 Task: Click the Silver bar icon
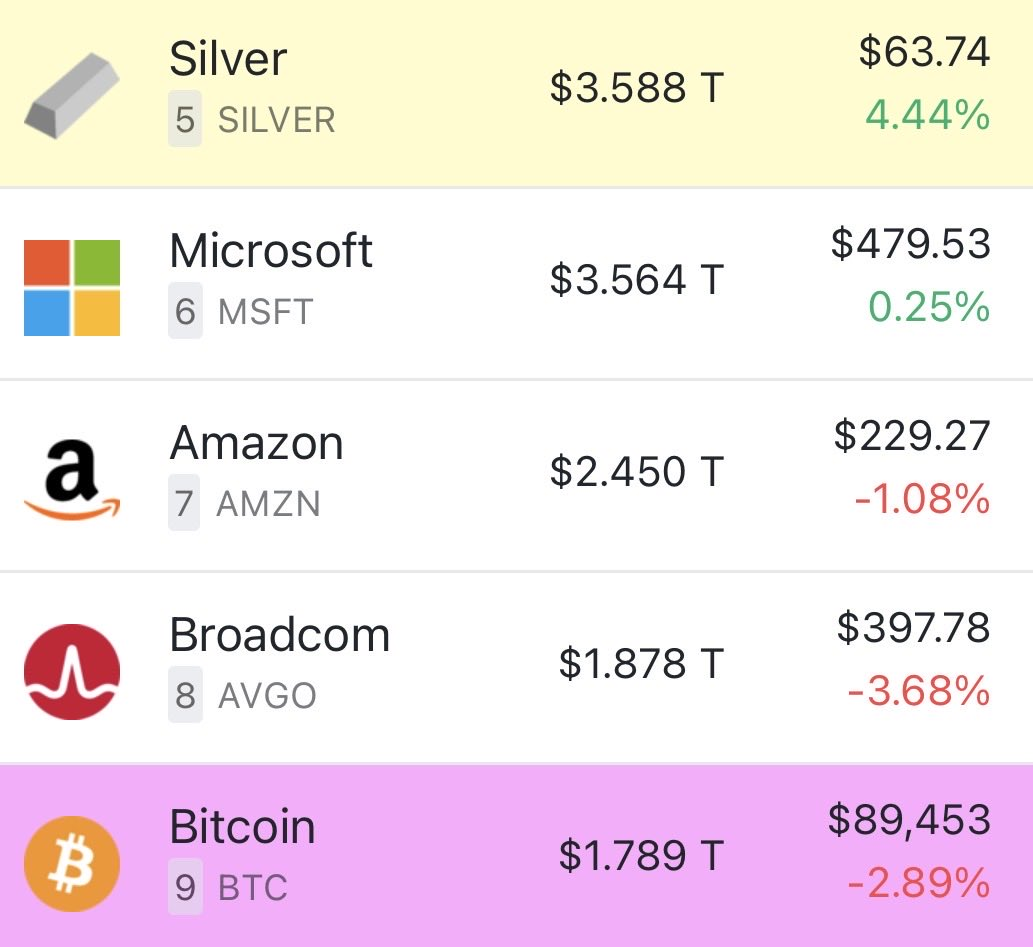click(x=72, y=96)
